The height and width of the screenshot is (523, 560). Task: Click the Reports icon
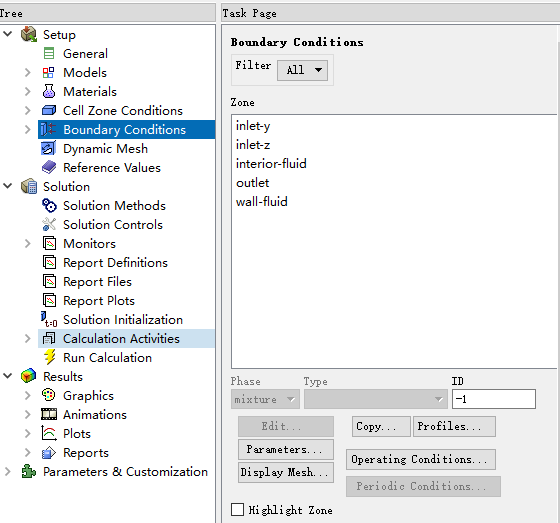tap(49, 453)
